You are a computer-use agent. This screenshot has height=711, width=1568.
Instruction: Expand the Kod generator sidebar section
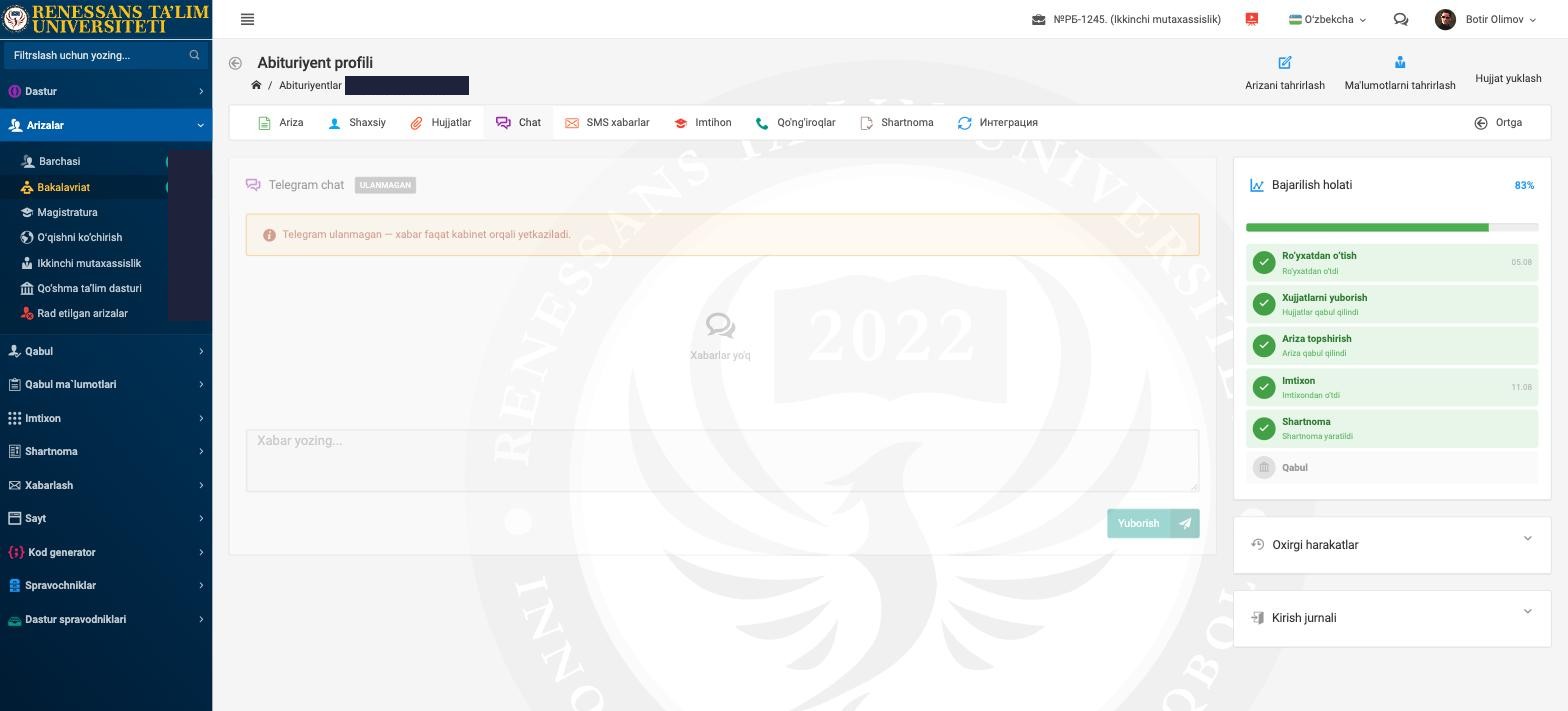point(106,552)
